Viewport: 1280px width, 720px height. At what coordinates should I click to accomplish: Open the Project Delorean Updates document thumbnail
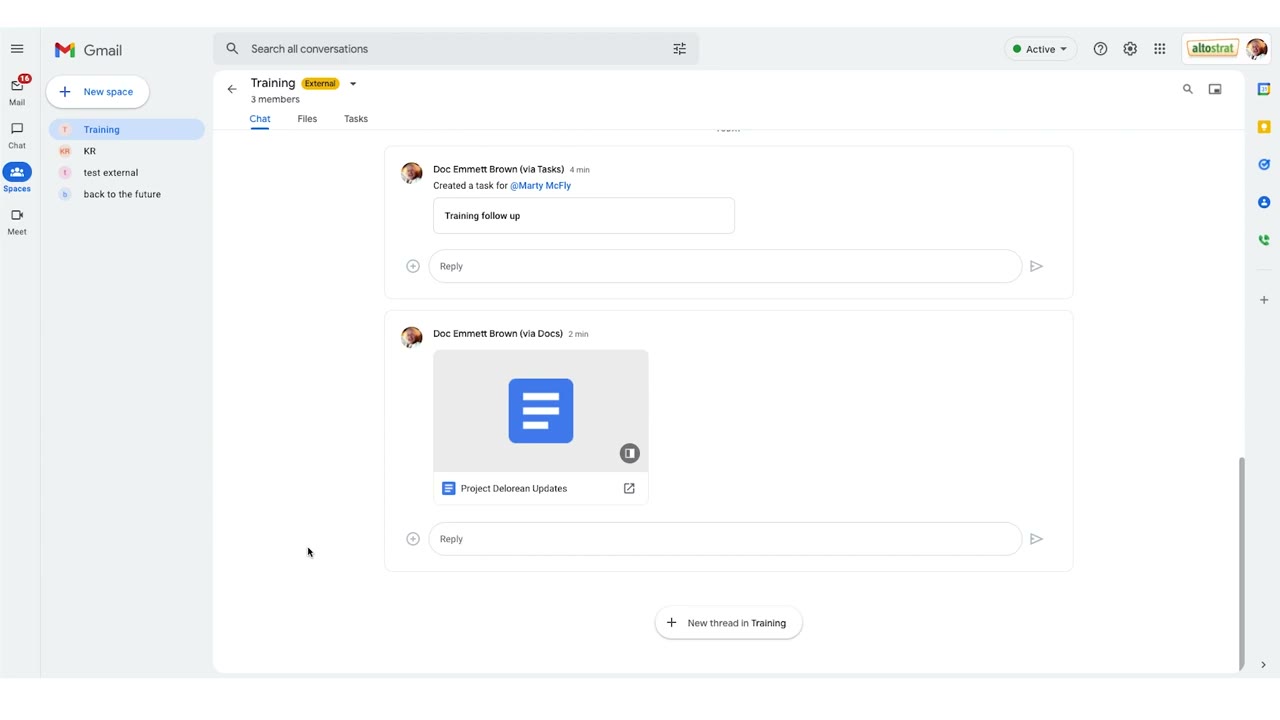click(541, 411)
